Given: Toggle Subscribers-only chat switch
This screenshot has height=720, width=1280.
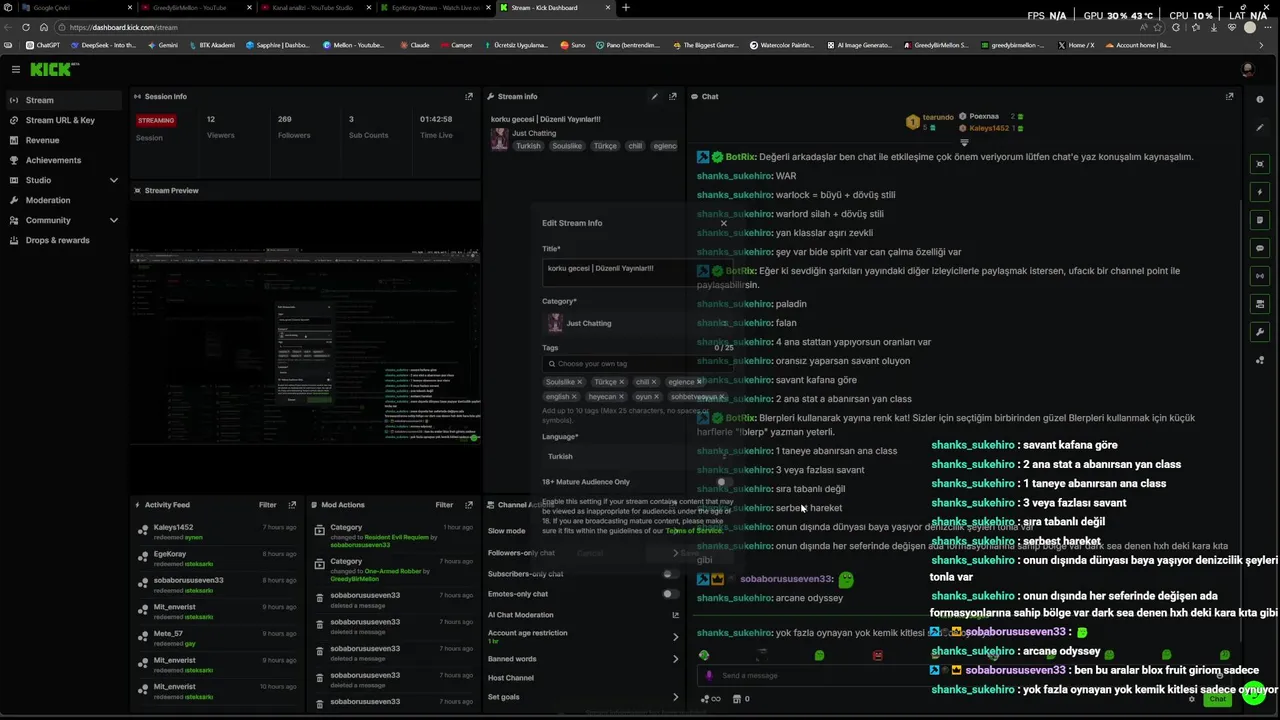Looking at the screenshot, I should click(x=671, y=574).
